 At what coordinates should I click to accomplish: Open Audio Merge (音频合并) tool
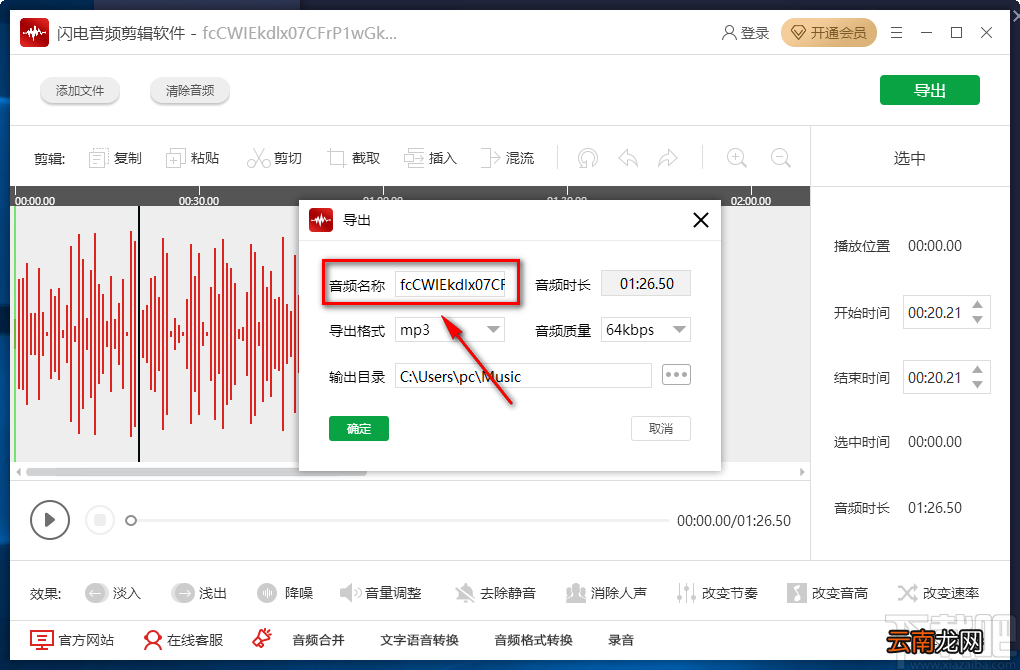[318, 640]
